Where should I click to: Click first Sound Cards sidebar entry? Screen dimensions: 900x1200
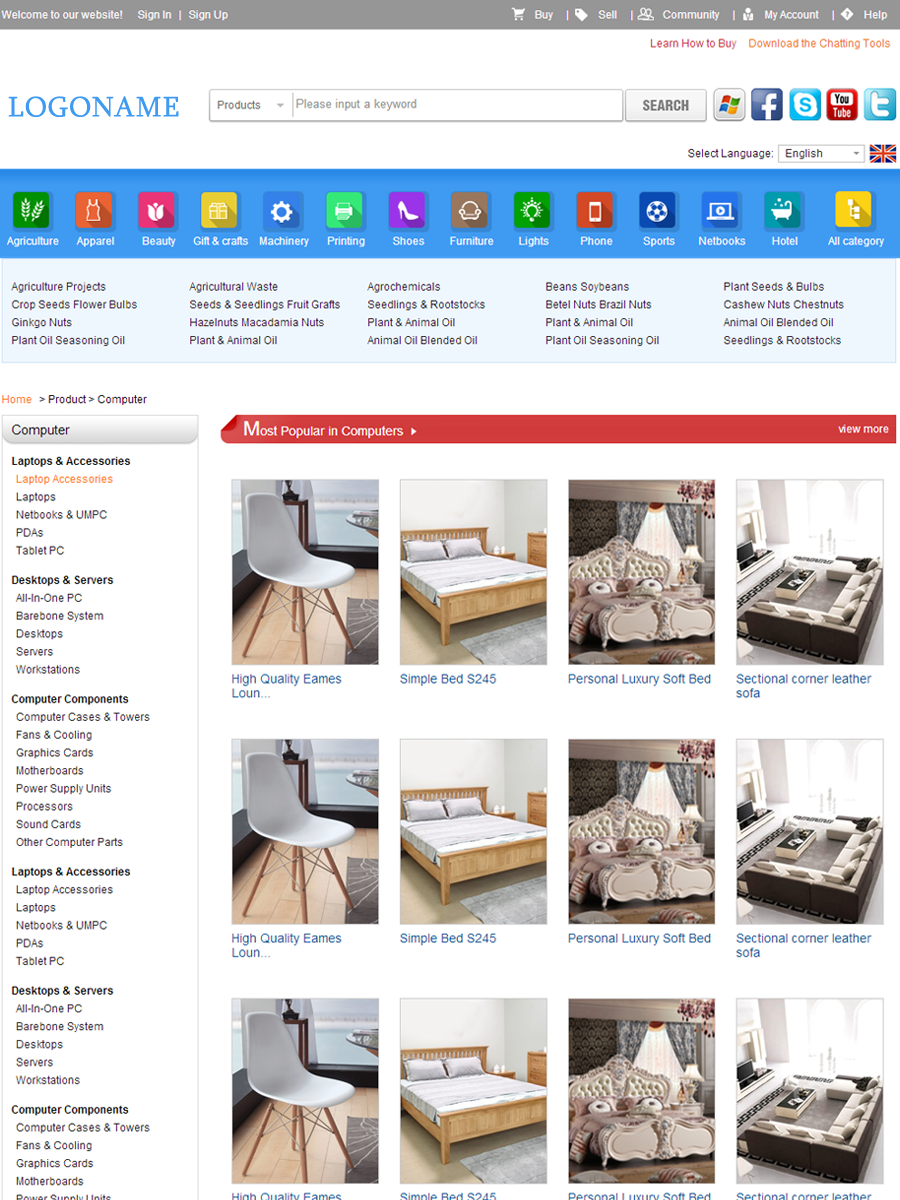tap(48, 825)
